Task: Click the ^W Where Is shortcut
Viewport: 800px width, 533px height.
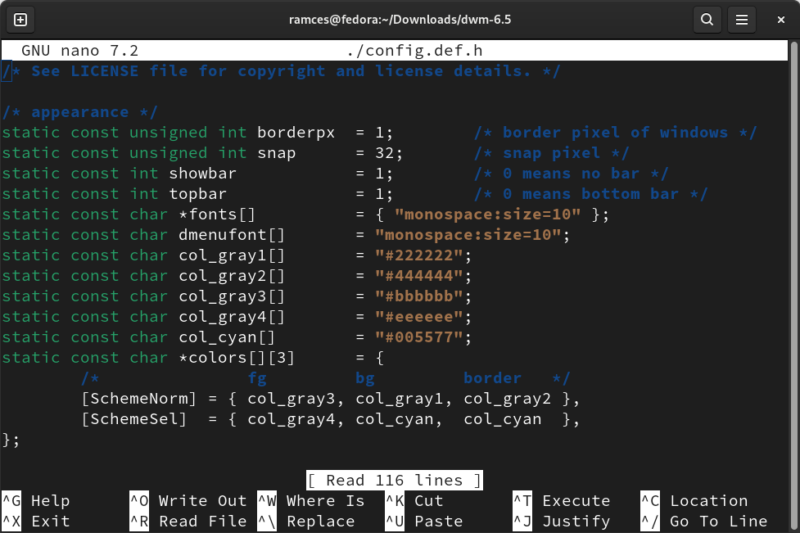Action: click(x=311, y=501)
